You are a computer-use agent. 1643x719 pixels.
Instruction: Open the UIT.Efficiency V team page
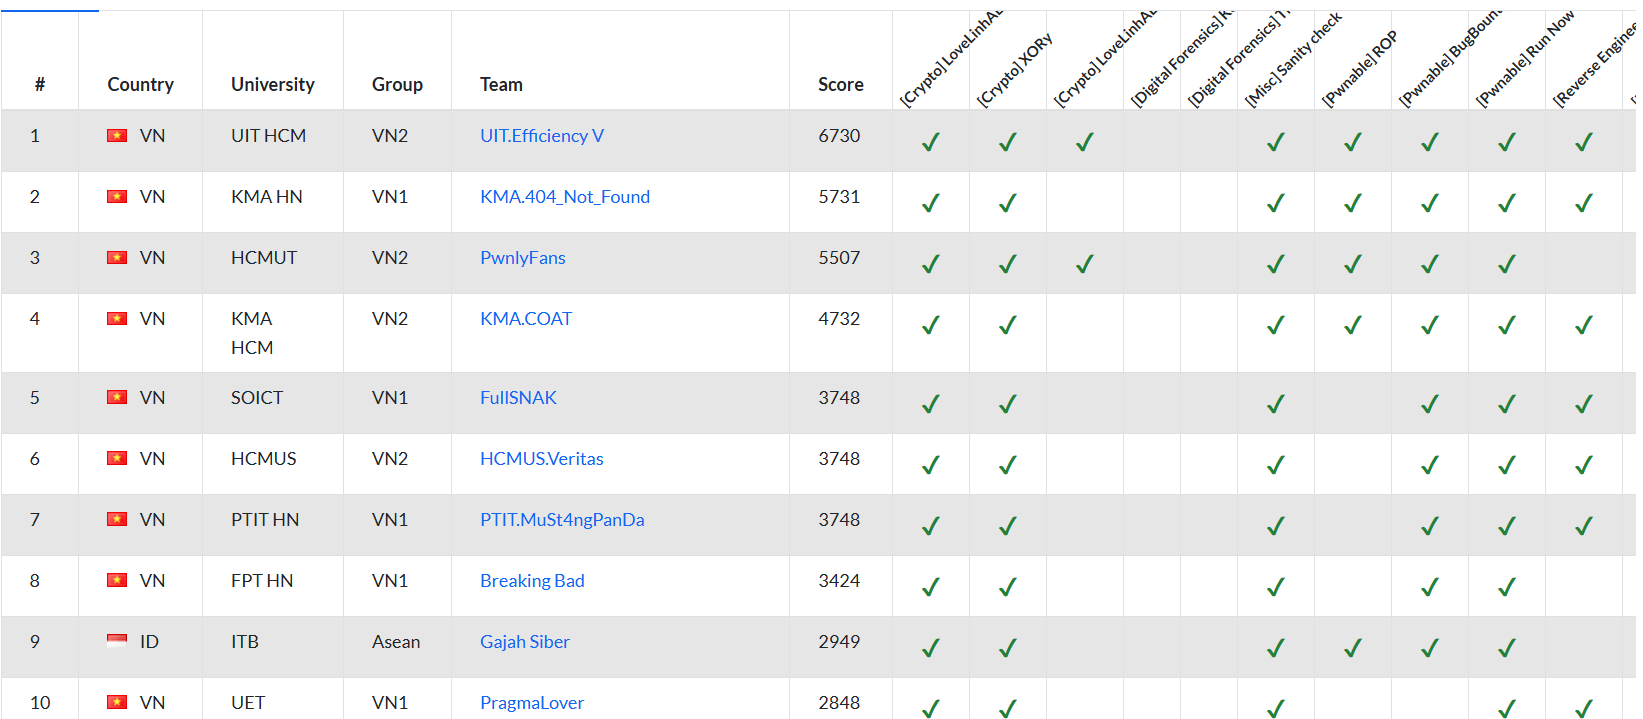coord(541,136)
